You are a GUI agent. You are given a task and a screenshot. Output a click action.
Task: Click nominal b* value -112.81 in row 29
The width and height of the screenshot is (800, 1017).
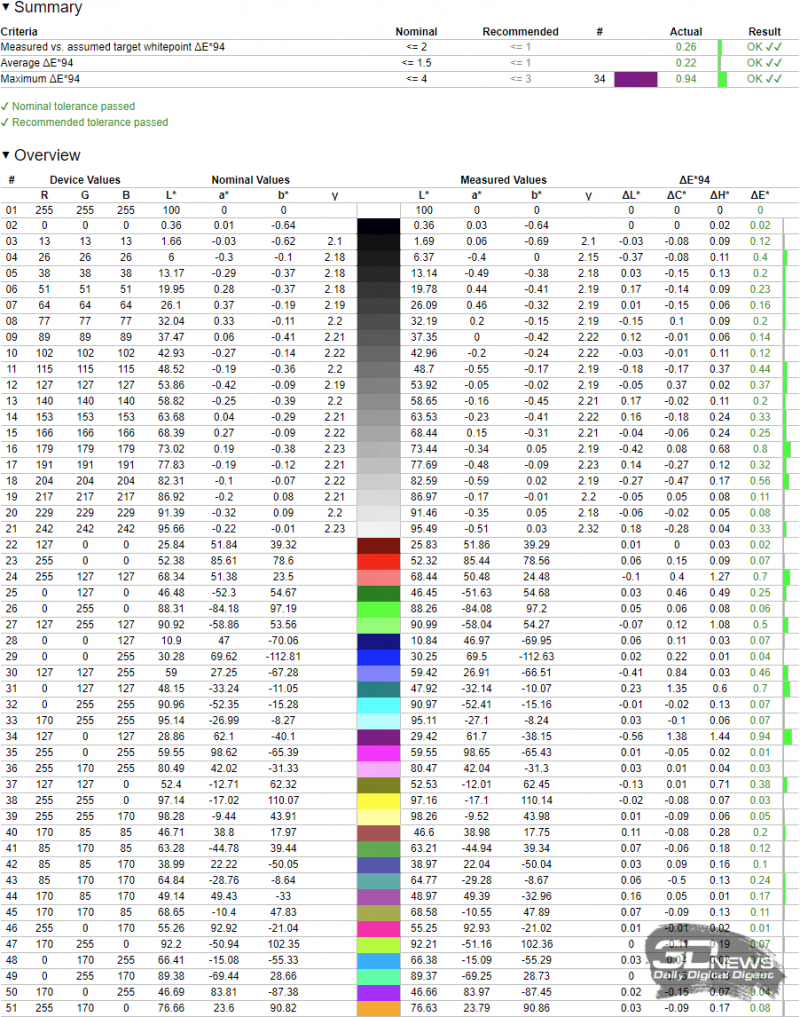coord(284,657)
